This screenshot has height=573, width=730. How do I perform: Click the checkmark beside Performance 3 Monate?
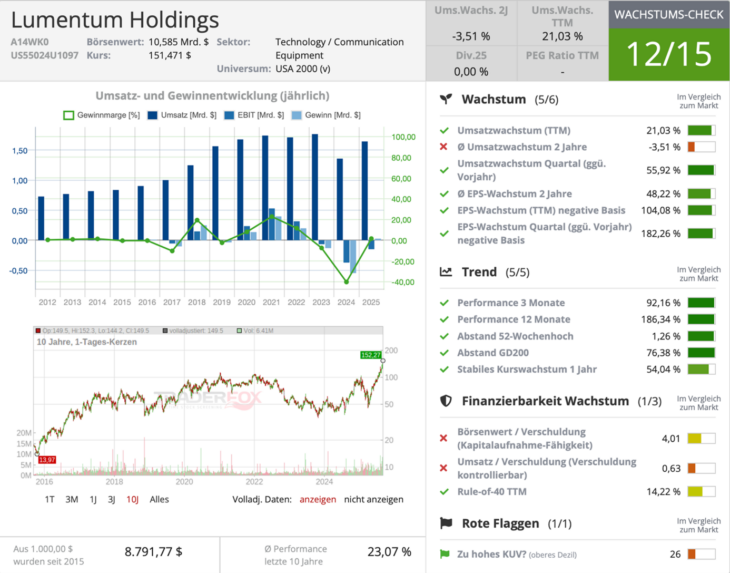pyautogui.click(x=444, y=303)
